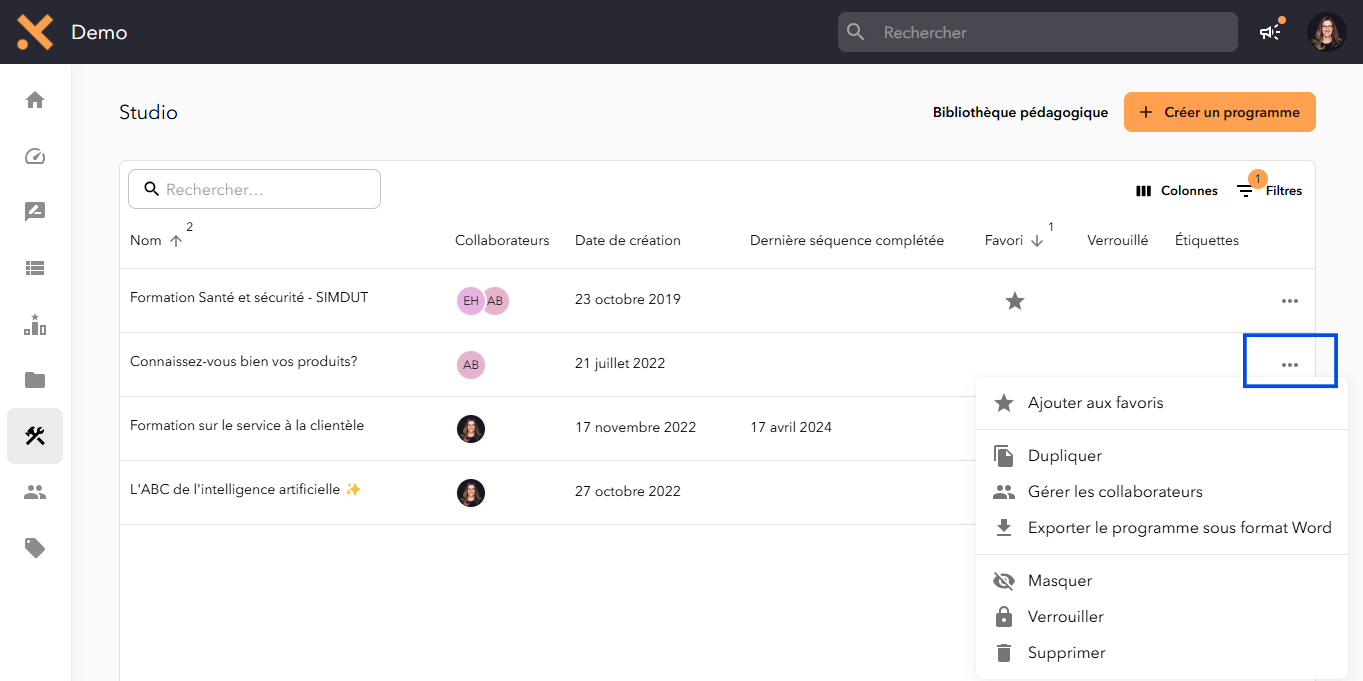The height and width of the screenshot is (681, 1363).
Task: Sort by the Nom column header
Action: [x=146, y=240]
